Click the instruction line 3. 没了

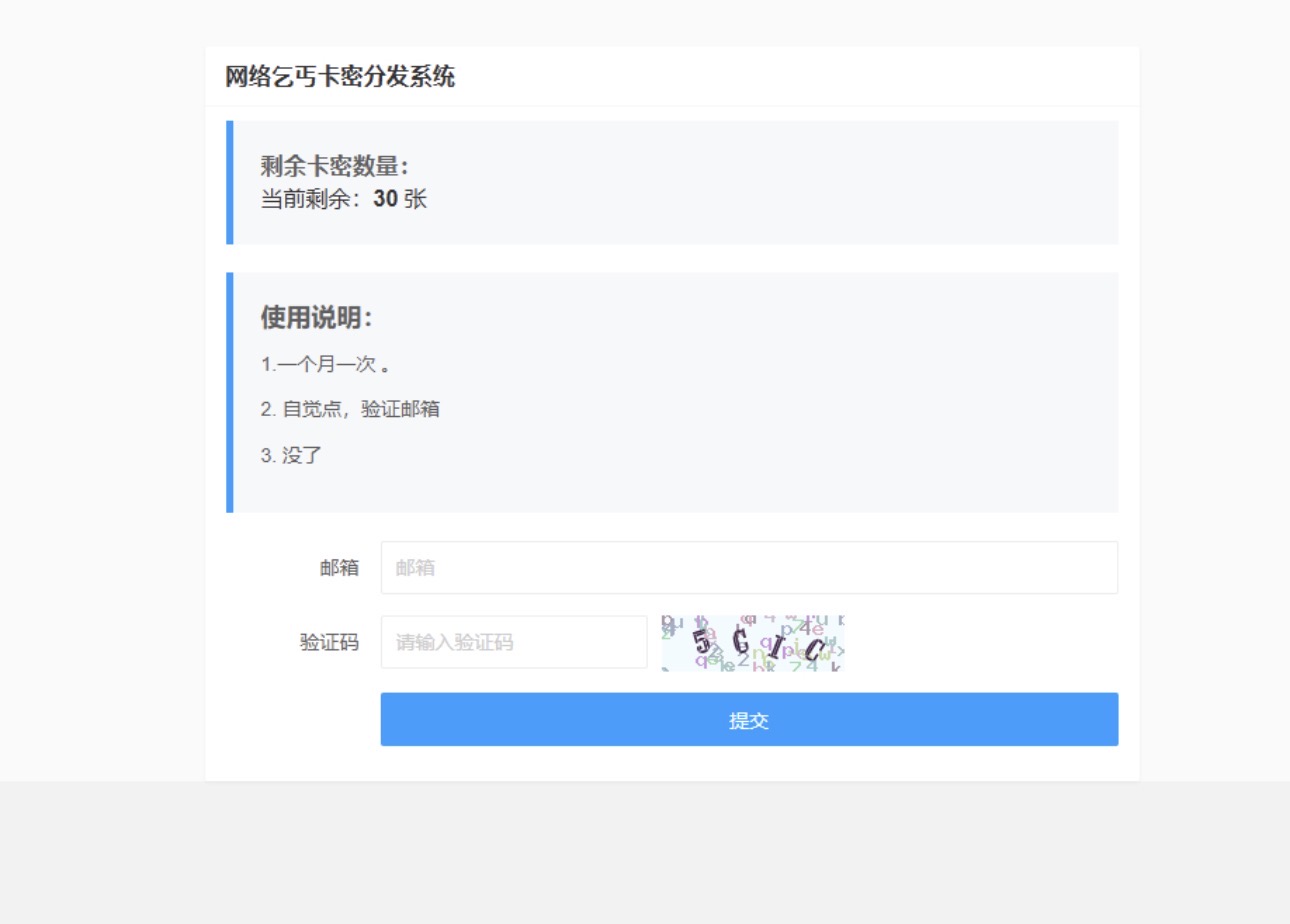tap(291, 455)
